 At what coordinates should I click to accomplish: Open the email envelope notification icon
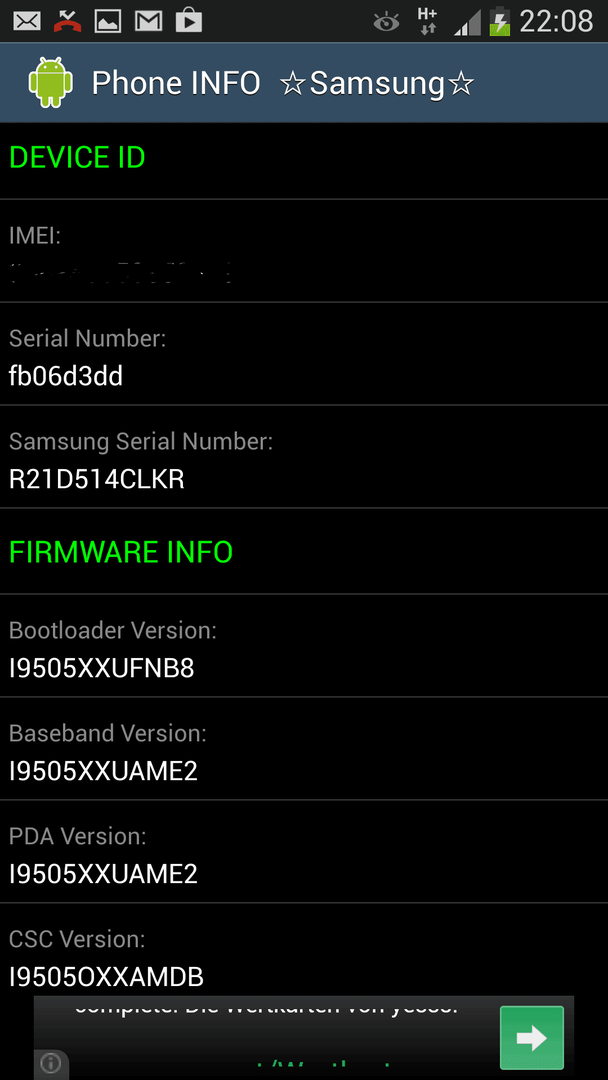[27, 21]
